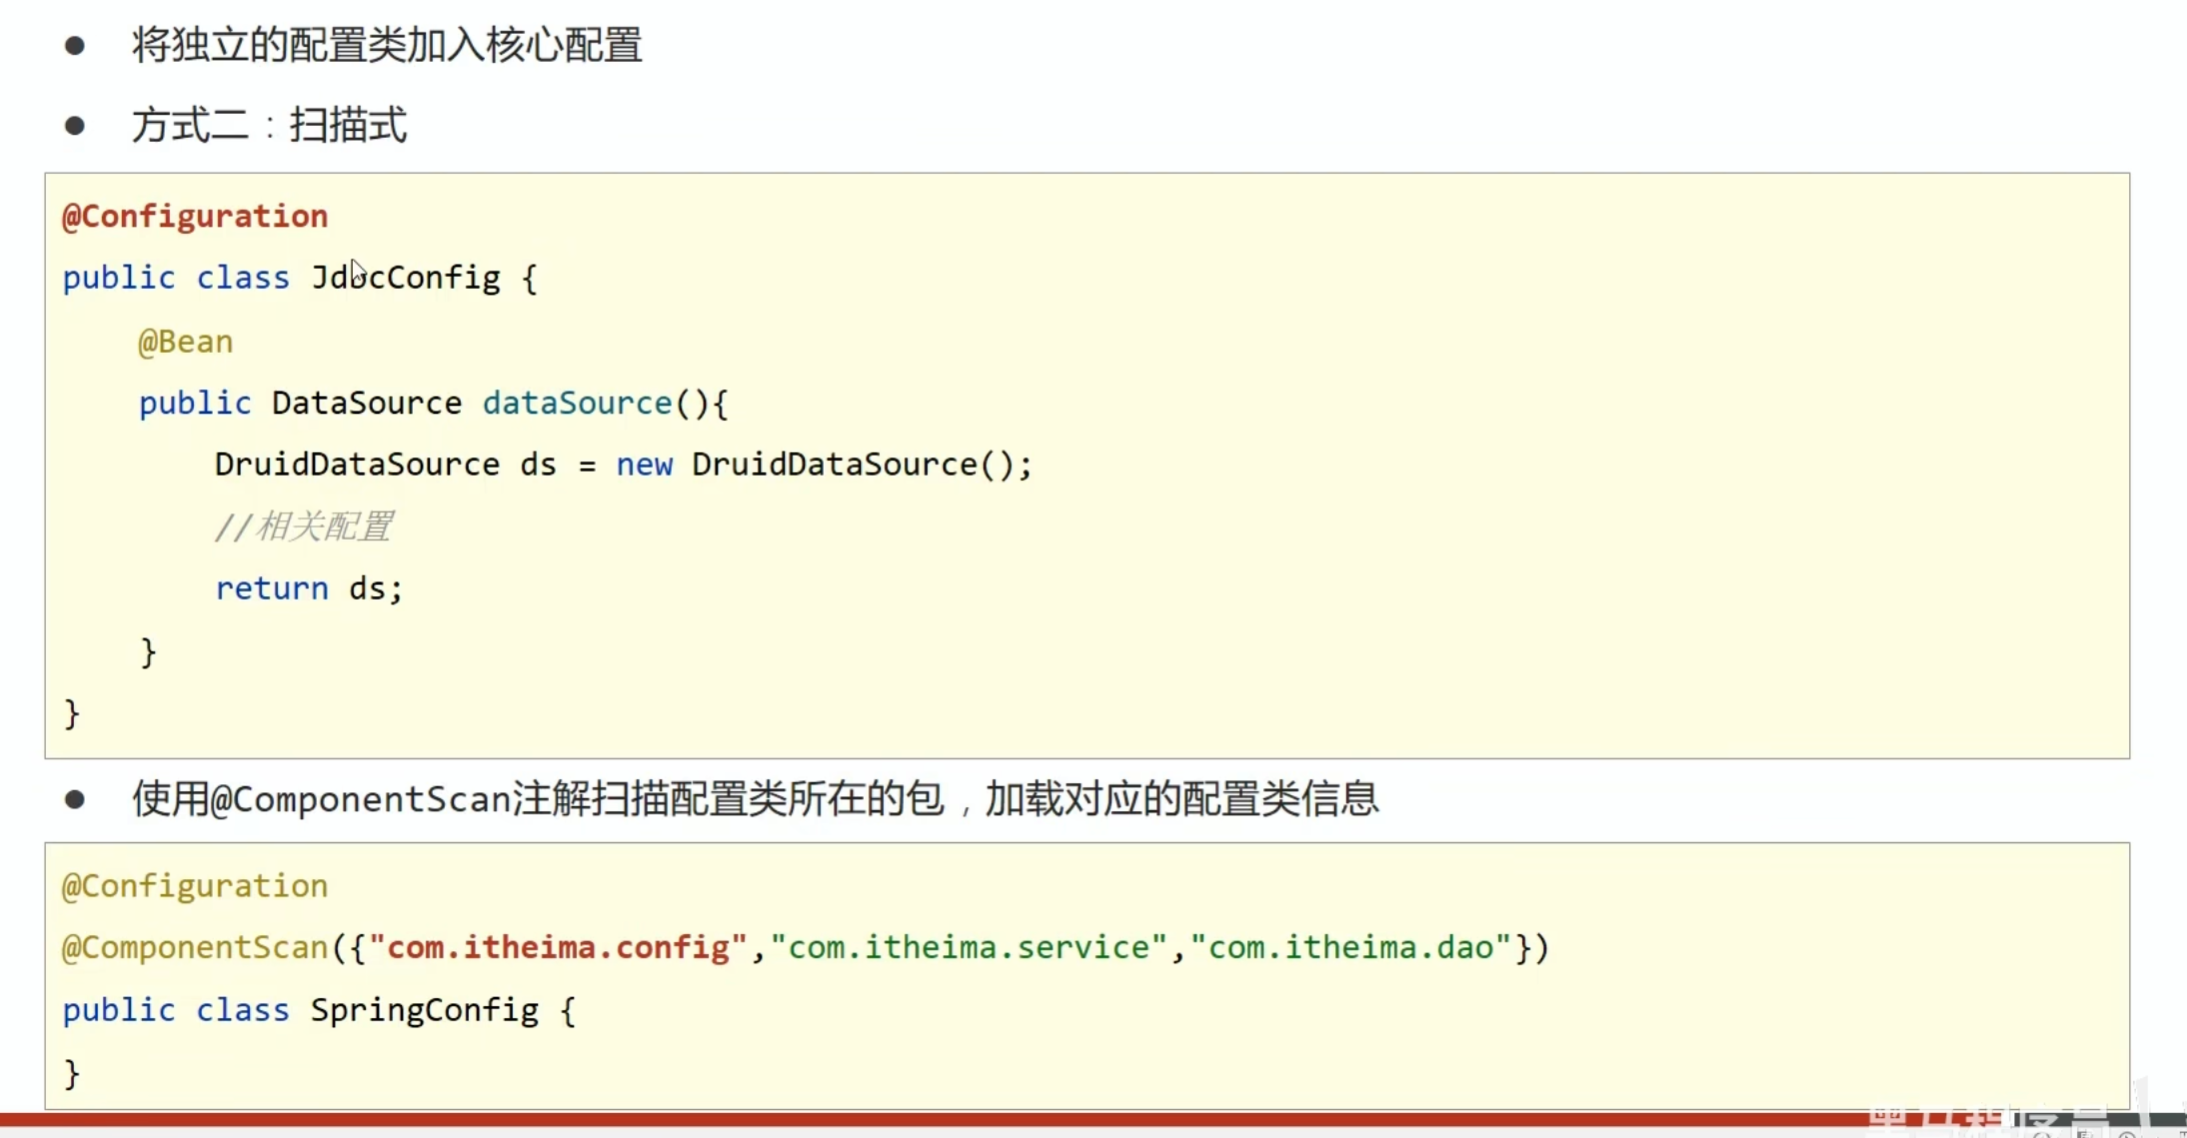Click the JdbcConfig class name

(405, 277)
